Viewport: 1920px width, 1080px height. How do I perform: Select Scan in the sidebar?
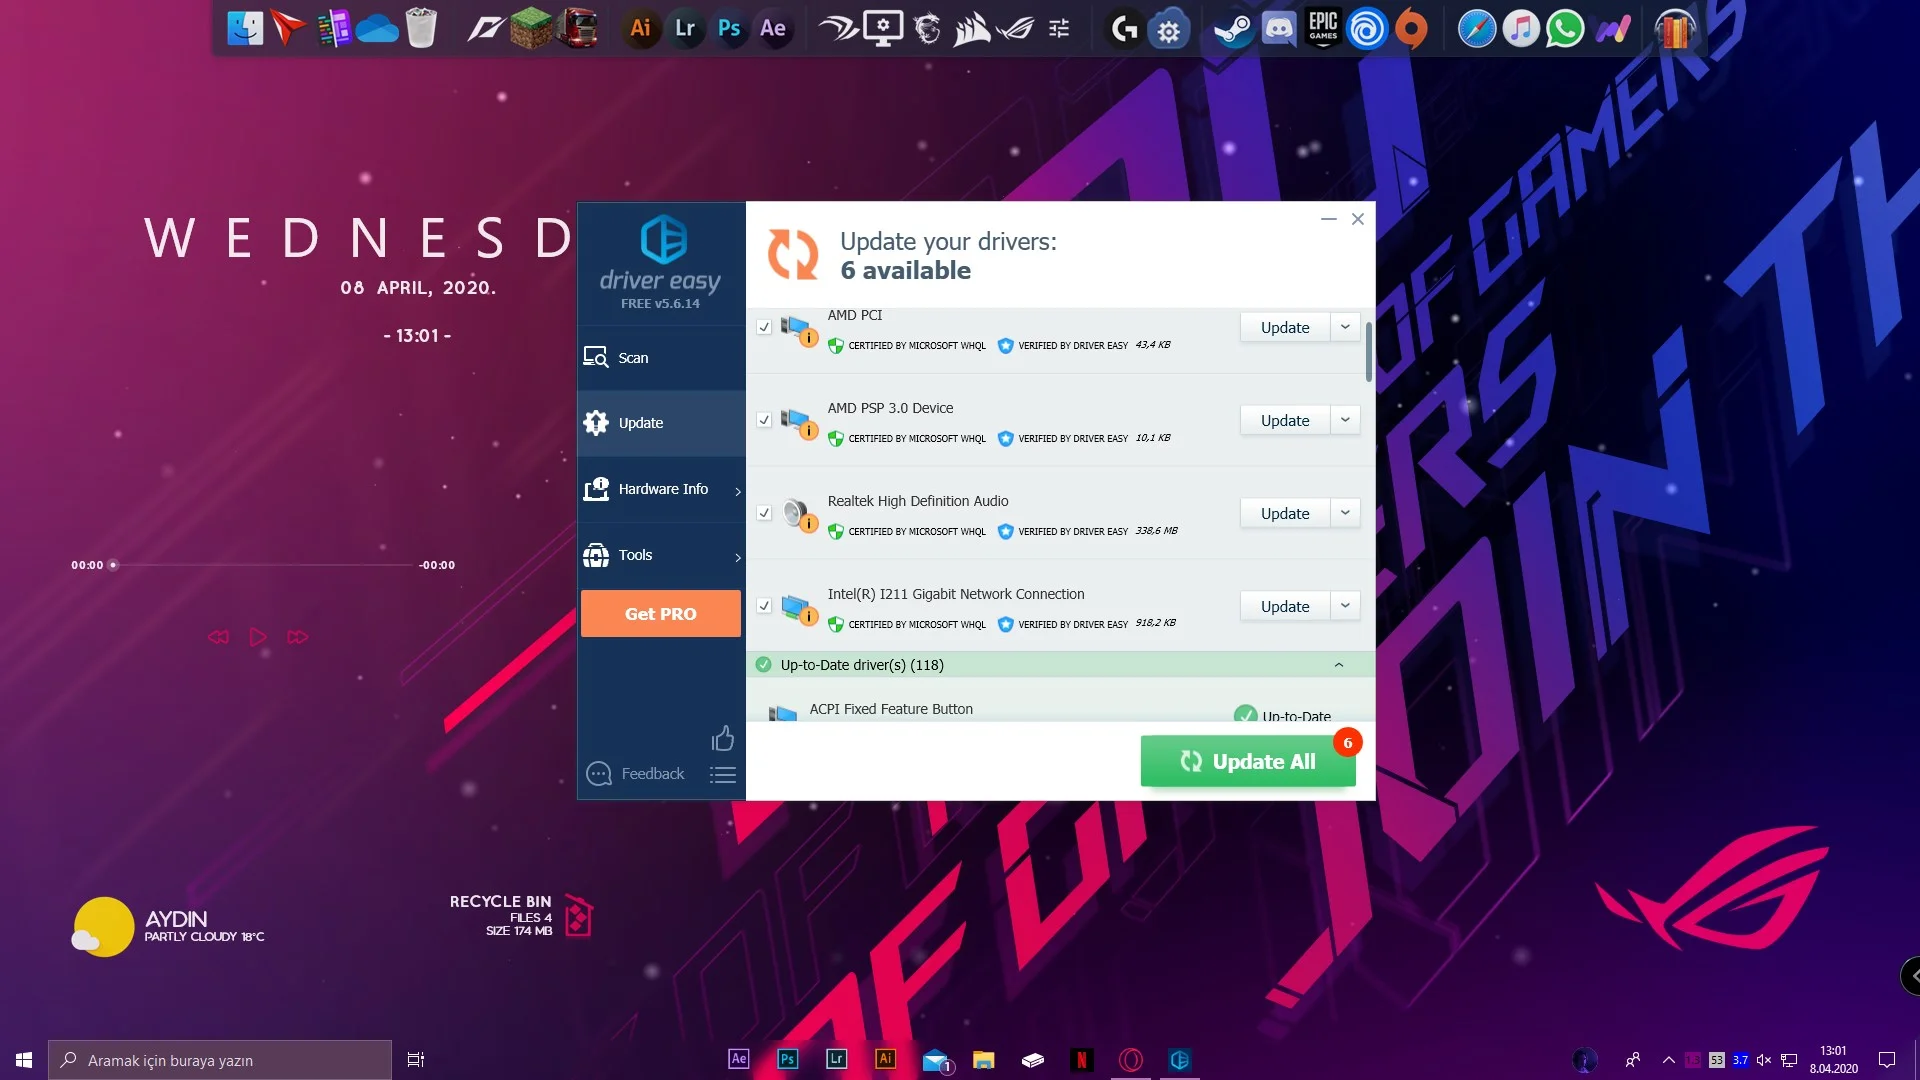click(633, 358)
